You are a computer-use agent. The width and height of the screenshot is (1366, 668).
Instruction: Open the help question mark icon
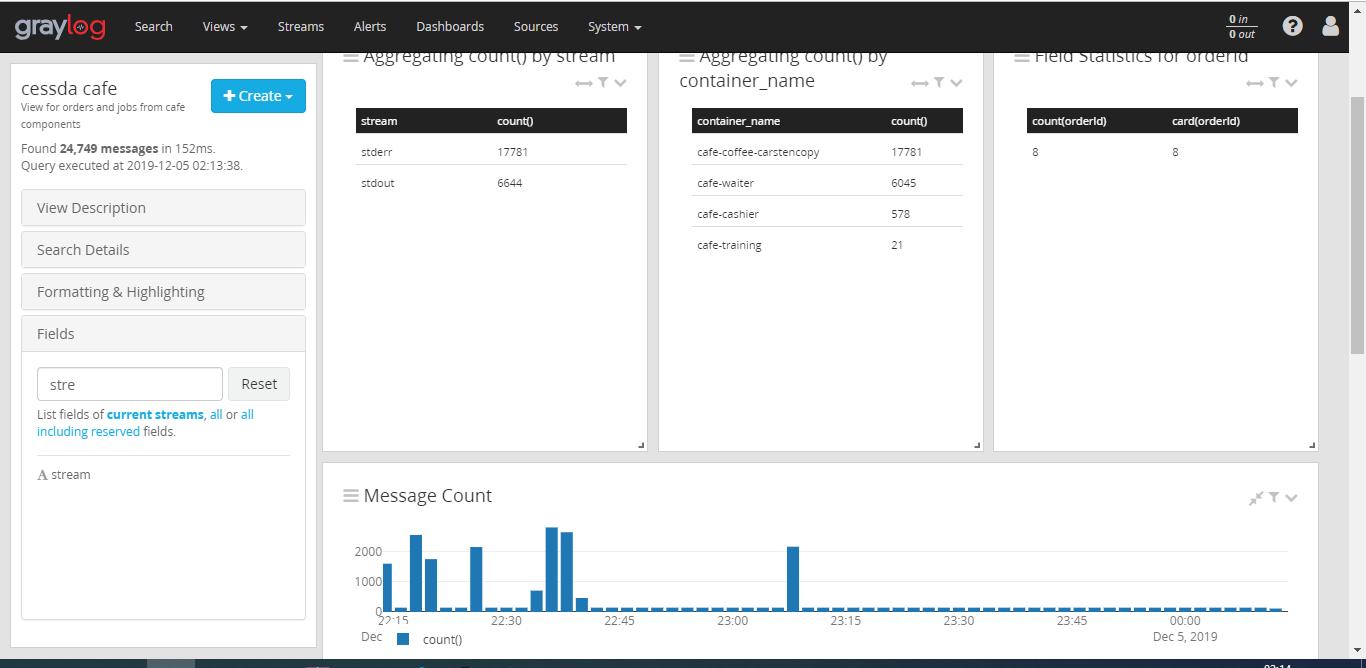(1292, 27)
